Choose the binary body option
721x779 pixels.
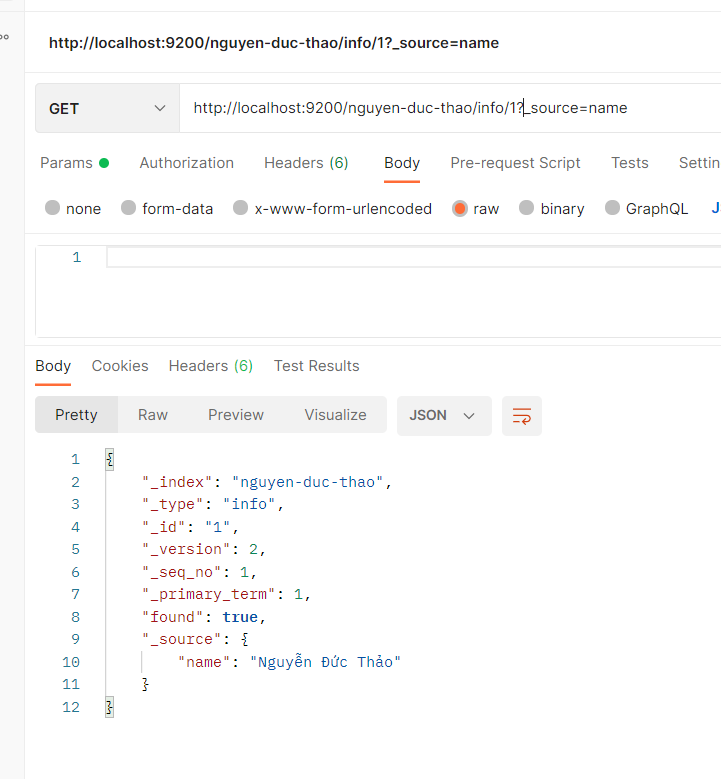point(551,209)
